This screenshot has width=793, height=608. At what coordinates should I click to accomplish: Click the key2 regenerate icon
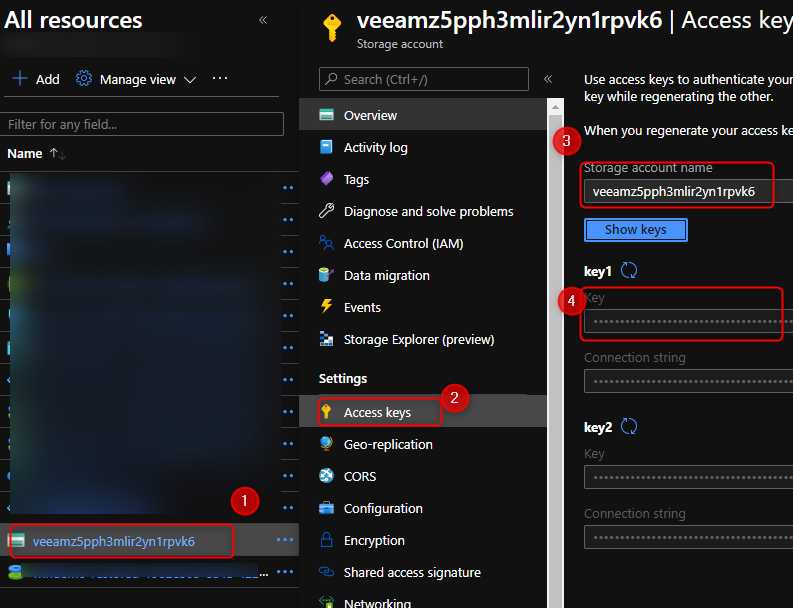[x=629, y=427]
